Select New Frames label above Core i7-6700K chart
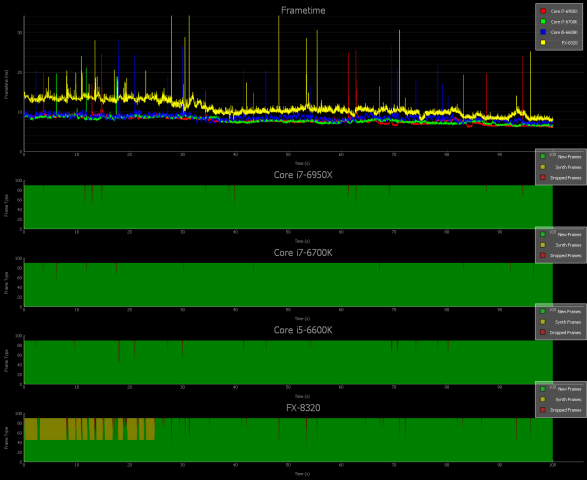 [x=569, y=234]
